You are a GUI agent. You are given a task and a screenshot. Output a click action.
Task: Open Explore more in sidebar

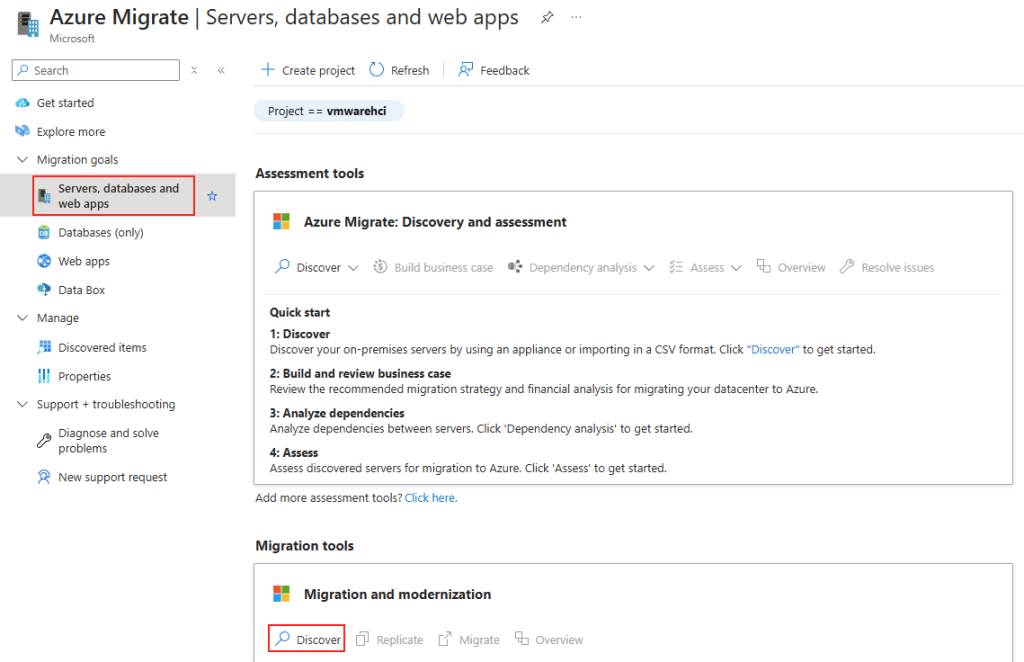pos(71,132)
